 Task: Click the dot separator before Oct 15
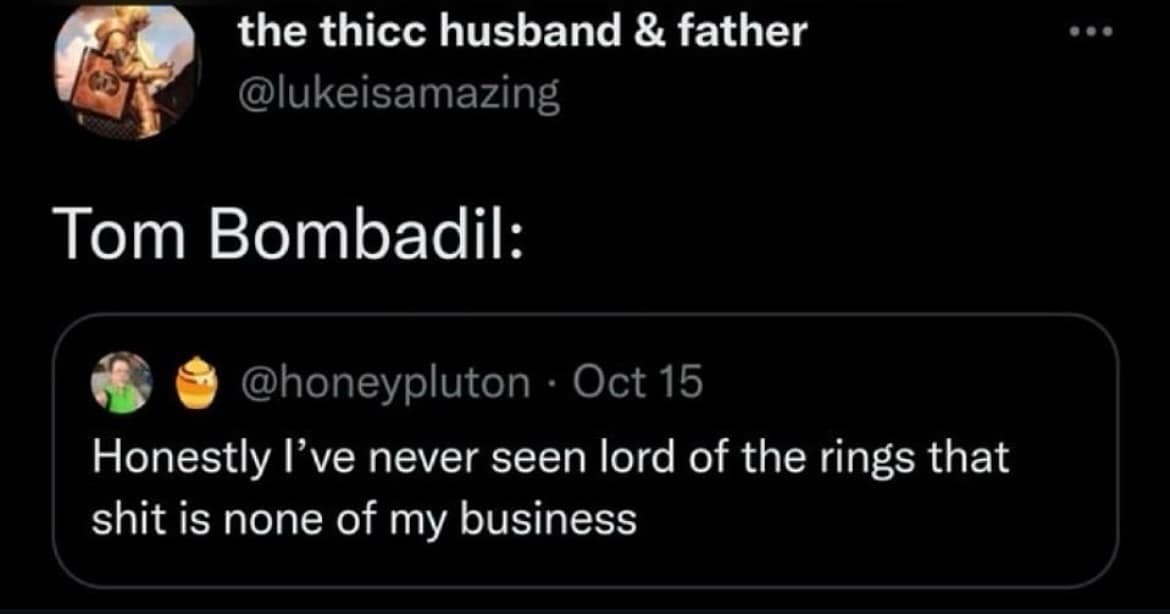coord(554,383)
